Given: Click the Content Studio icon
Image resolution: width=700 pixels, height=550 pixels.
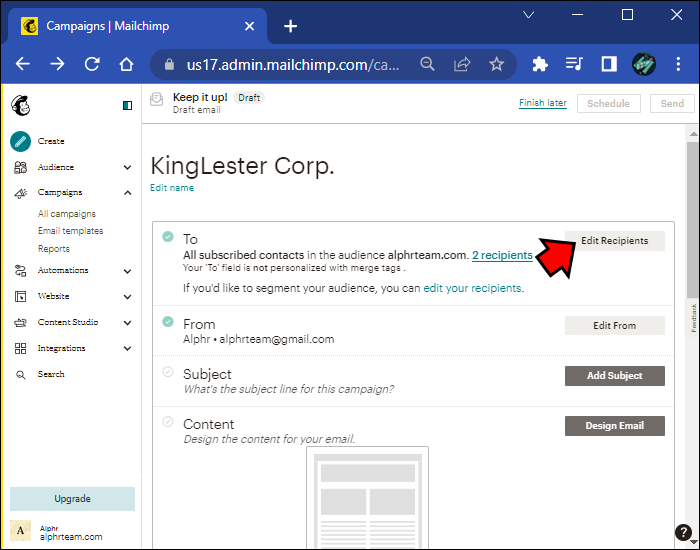Looking at the screenshot, I should click(21, 322).
